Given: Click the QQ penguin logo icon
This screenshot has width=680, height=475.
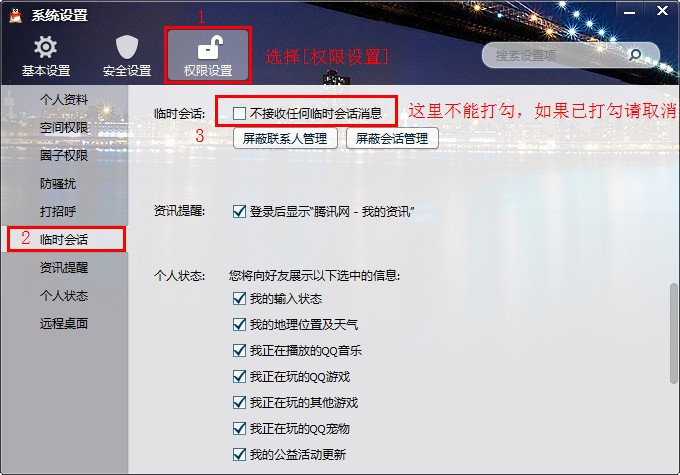Looking at the screenshot, I should click(16, 15).
